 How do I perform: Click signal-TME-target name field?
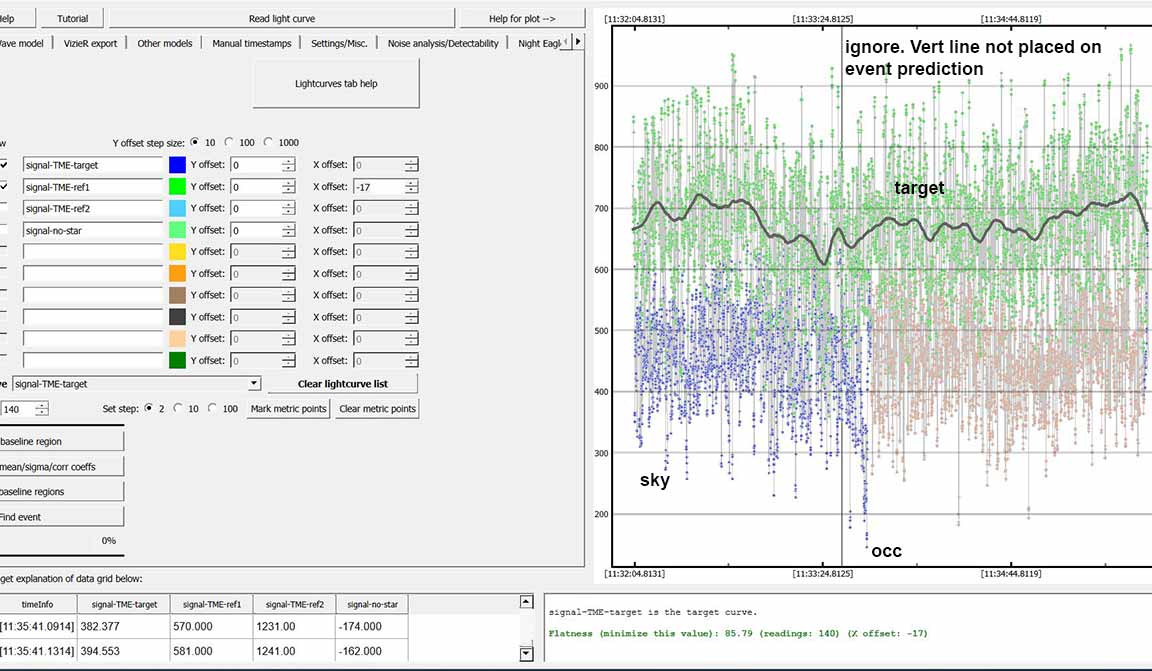click(93, 165)
